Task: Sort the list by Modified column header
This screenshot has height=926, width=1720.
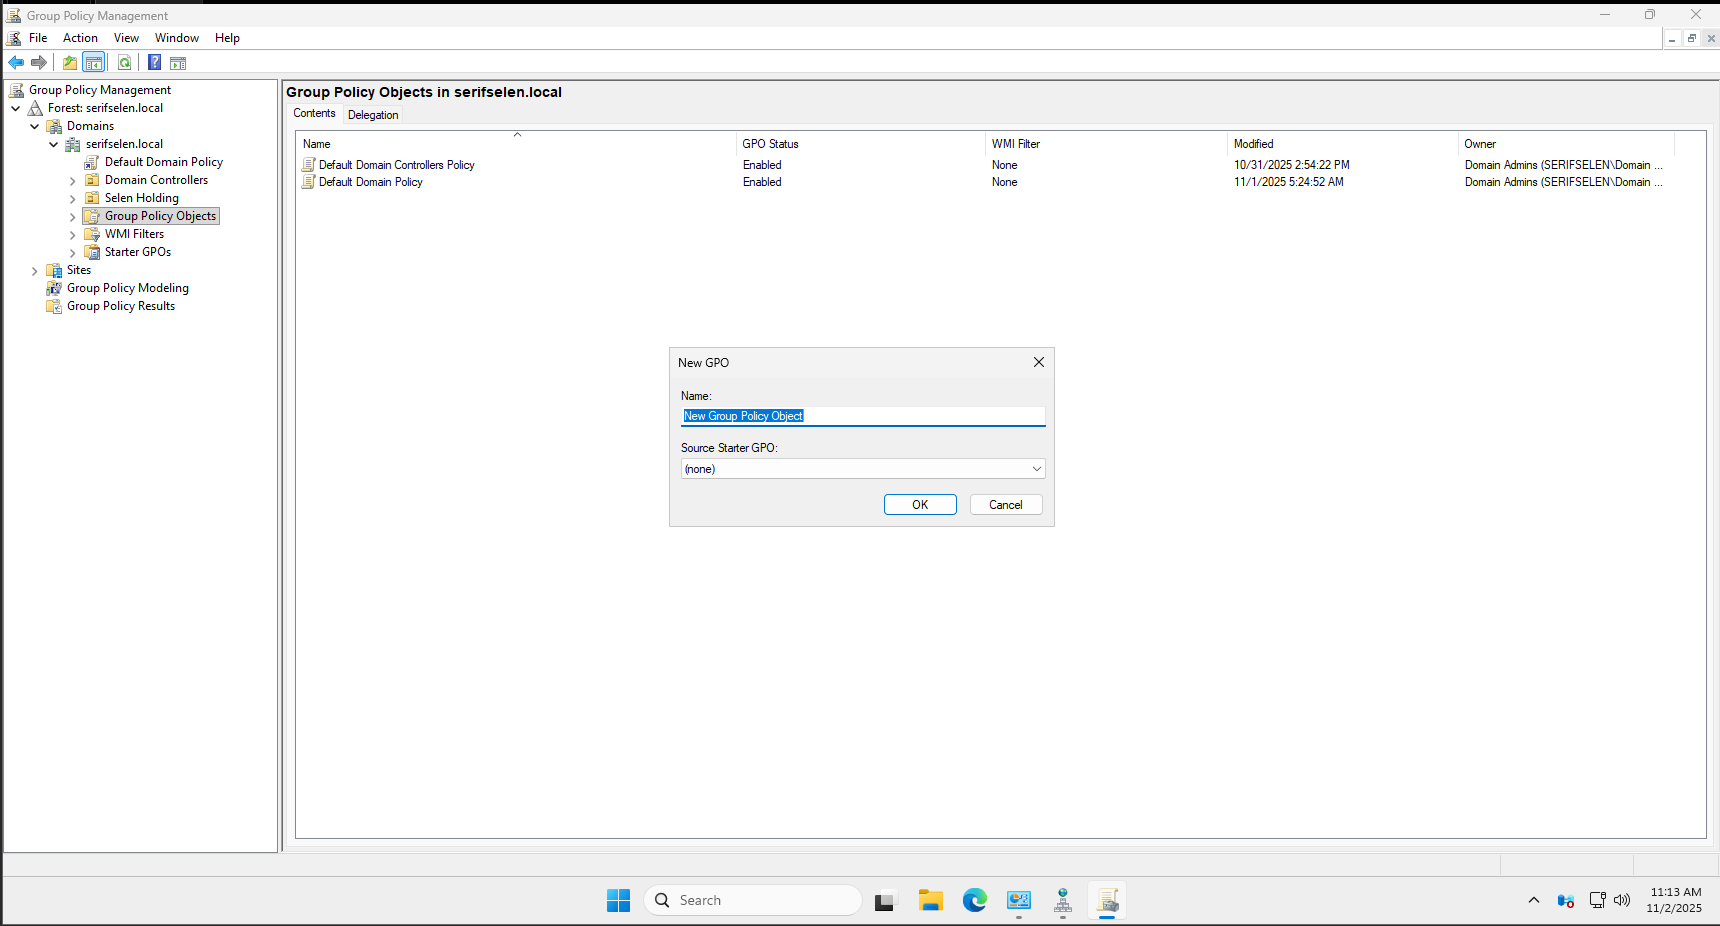Action: (1254, 144)
